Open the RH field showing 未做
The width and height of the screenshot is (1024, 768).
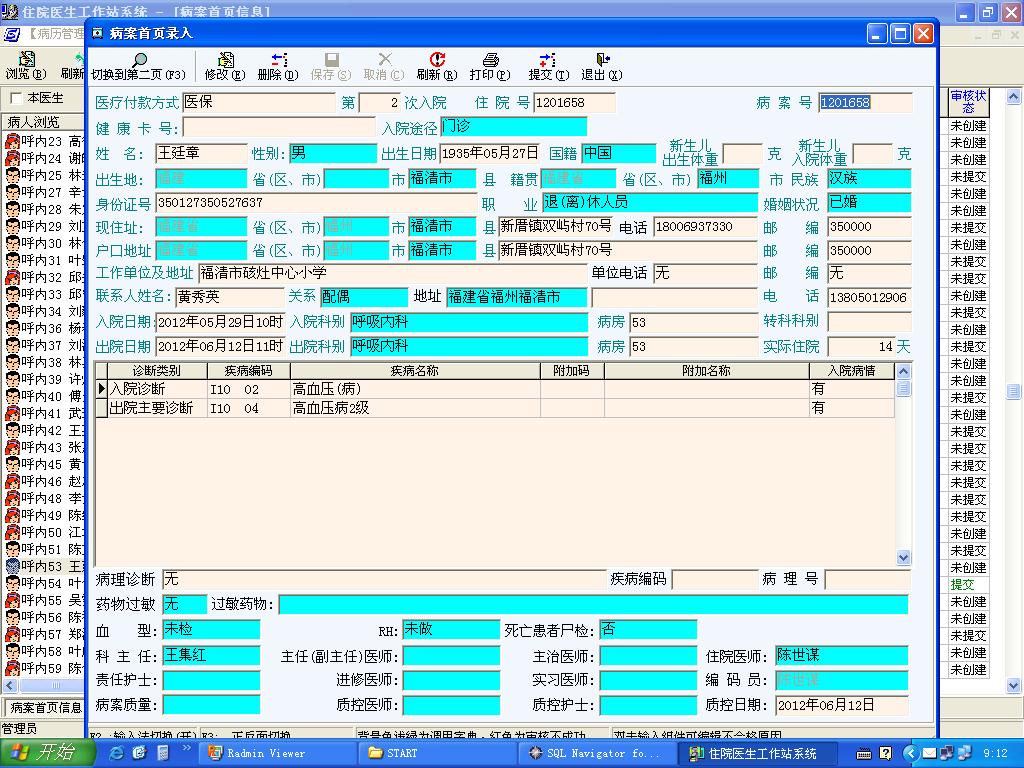tap(451, 630)
